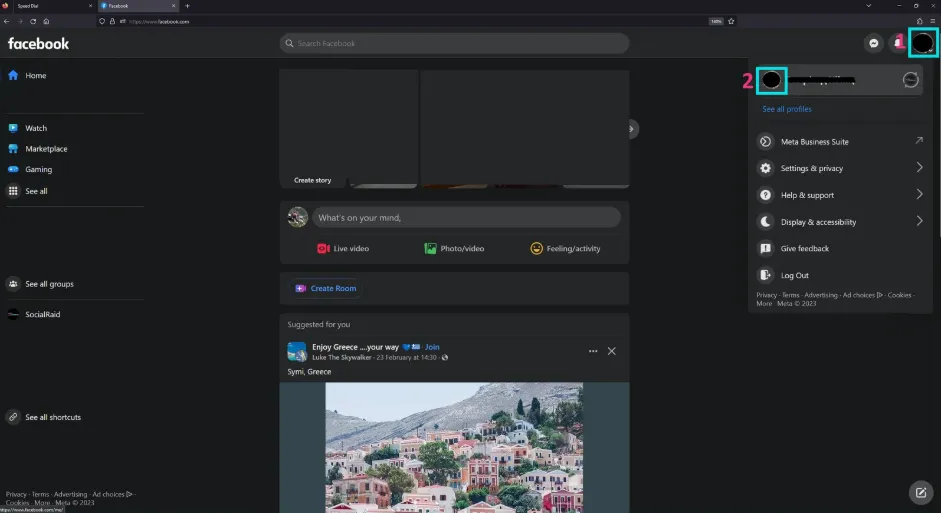This screenshot has width=942, height=513.
Task: Click the Create Room button
Action: pos(326,288)
